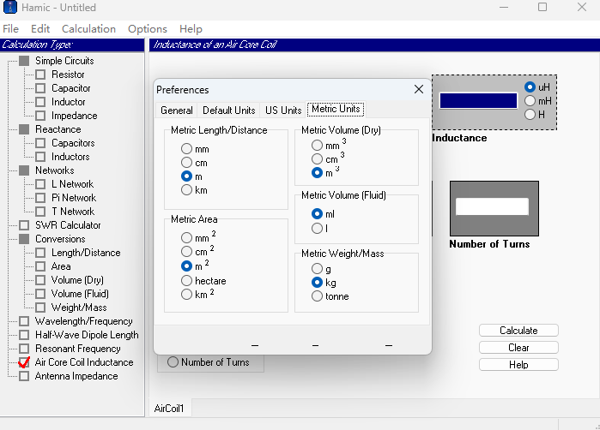Click the Number of Turns input box
This screenshot has width=600, height=430.
click(491, 206)
